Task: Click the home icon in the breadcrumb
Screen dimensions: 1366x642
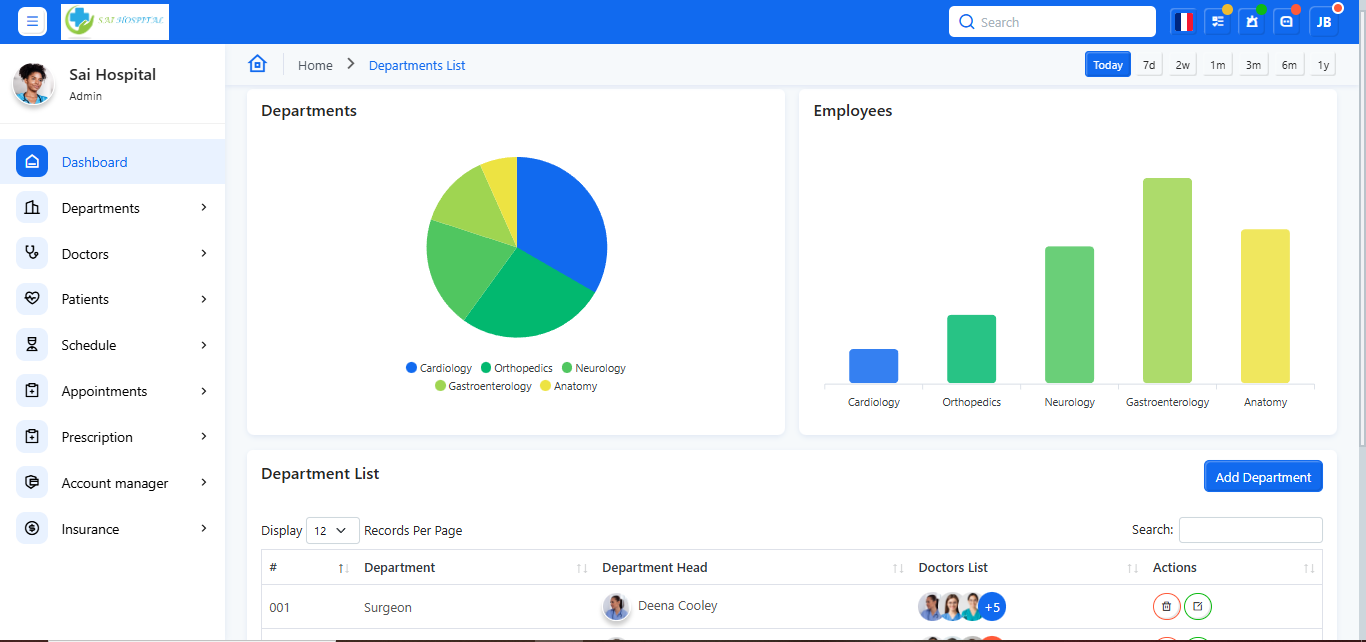Action: pos(257,64)
